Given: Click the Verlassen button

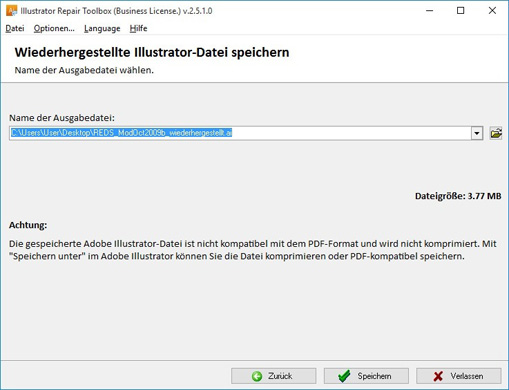Looking at the screenshot, I should coord(459,376).
